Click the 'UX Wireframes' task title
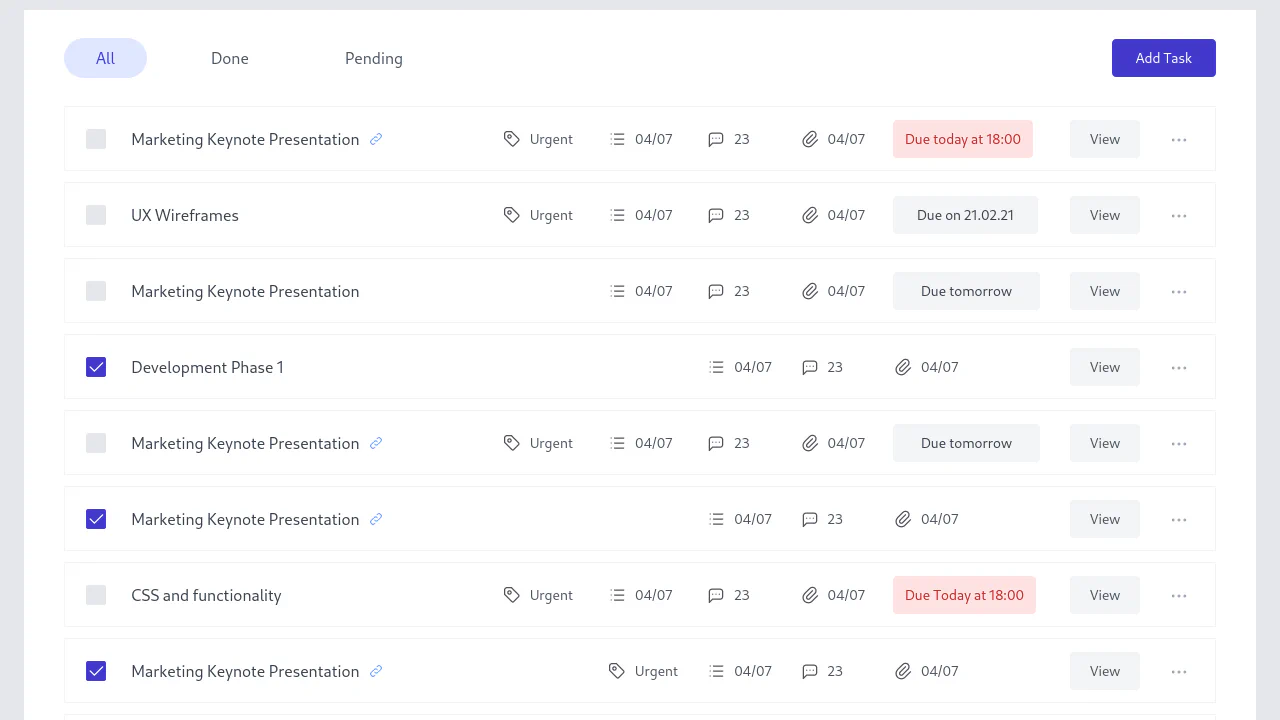The height and width of the screenshot is (720, 1280). tap(185, 215)
